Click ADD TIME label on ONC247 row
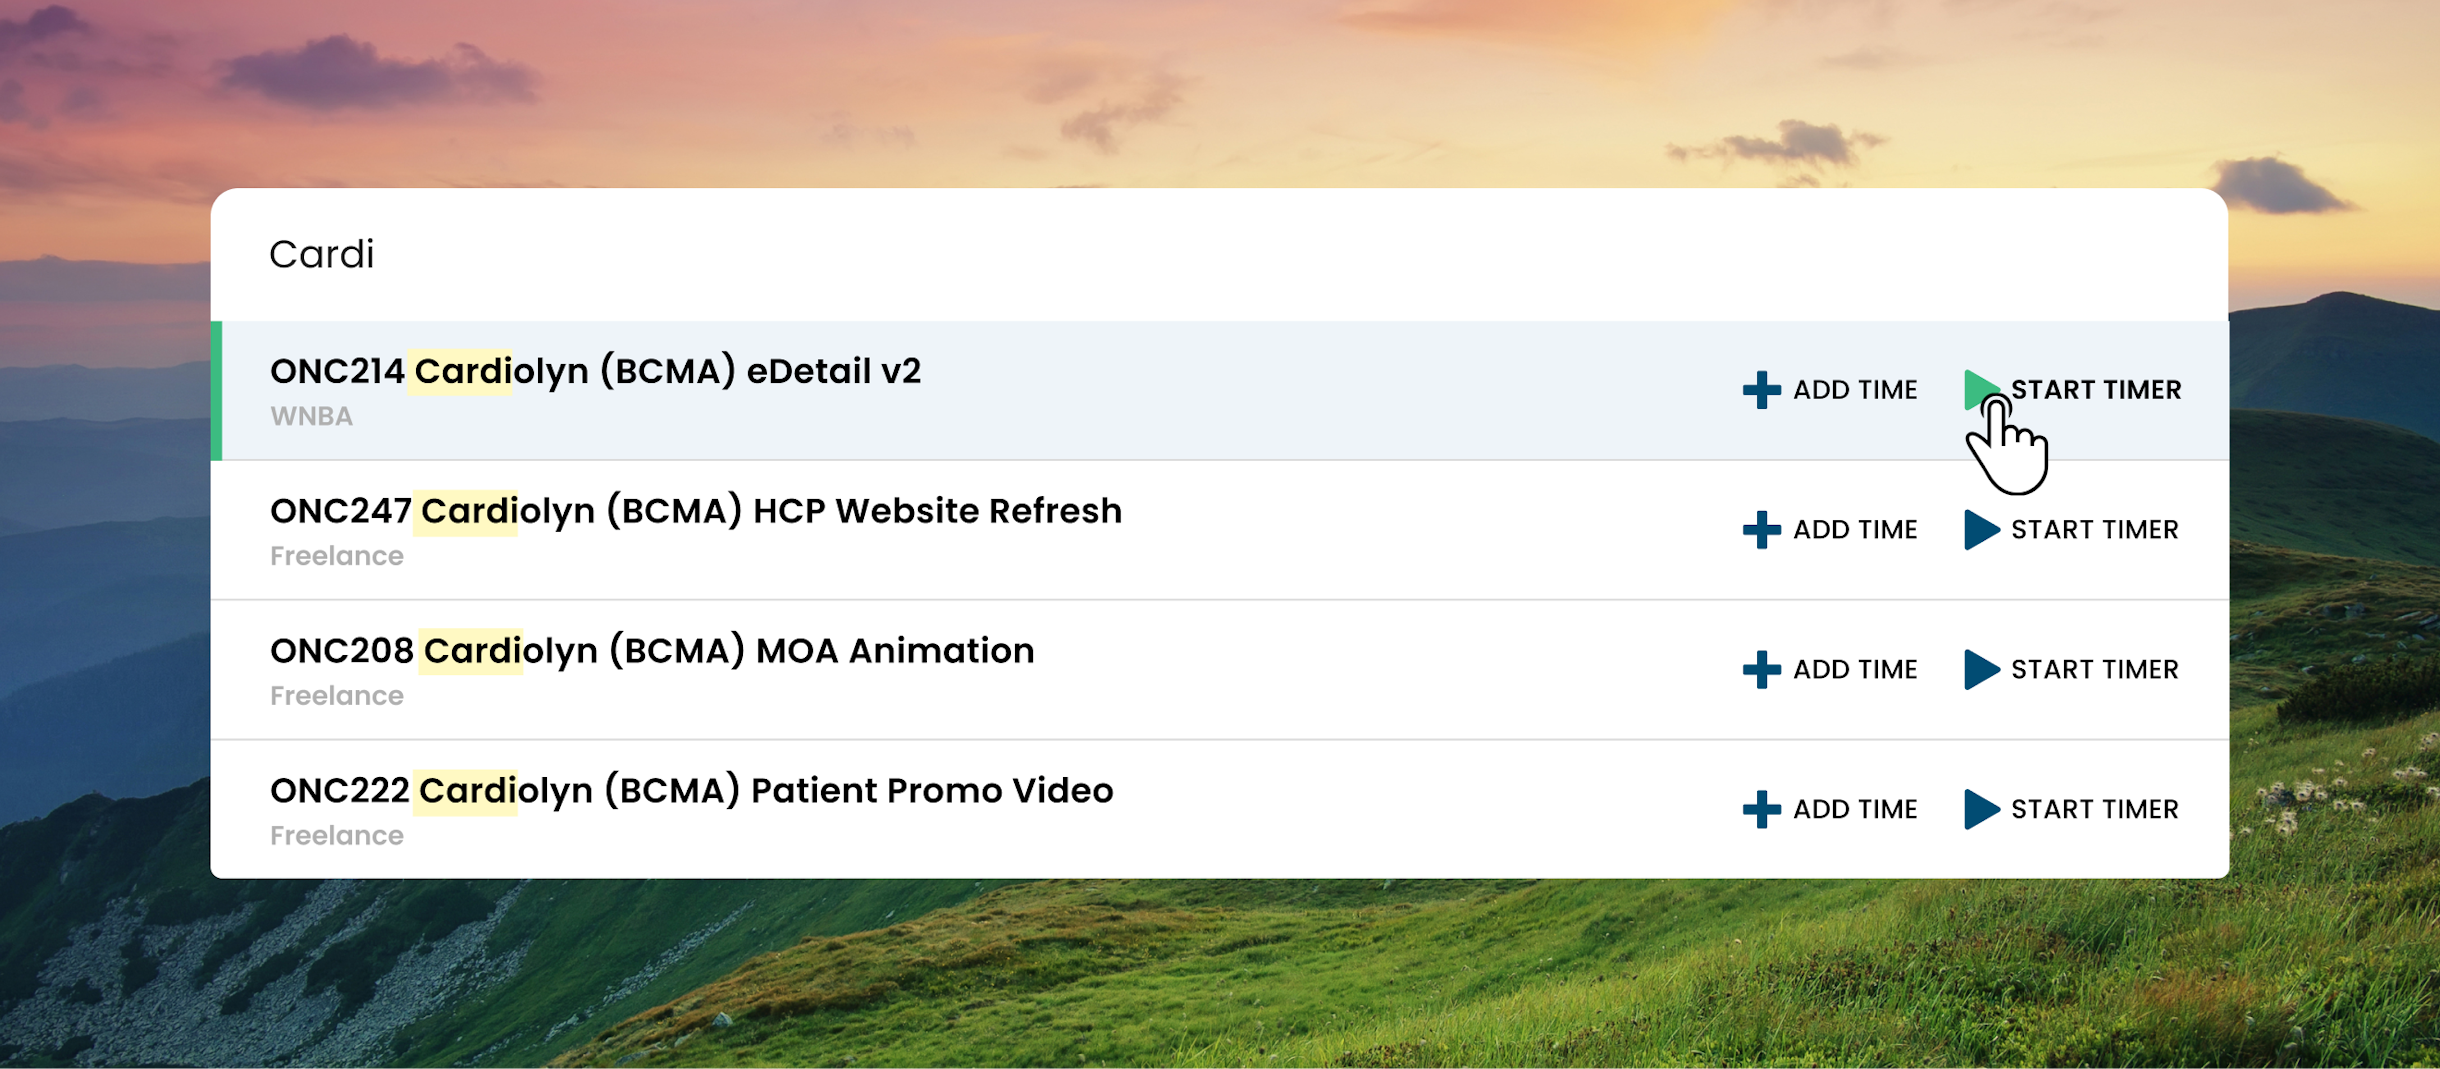 pyautogui.click(x=1855, y=530)
